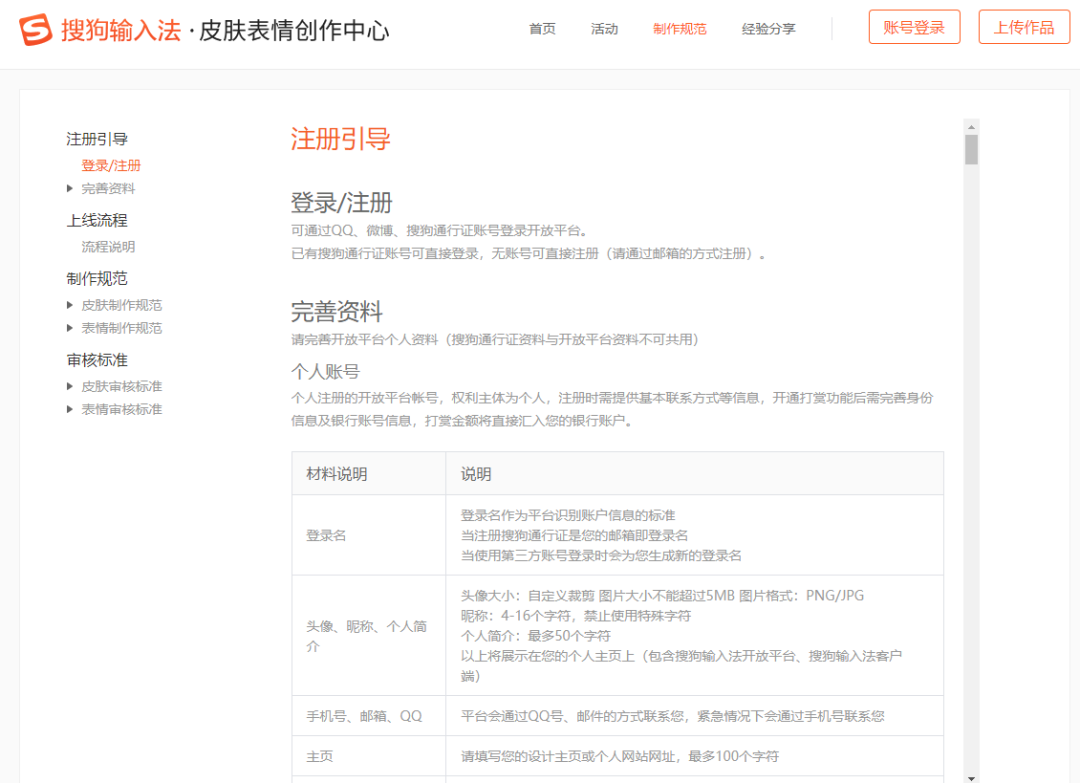This screenshot has width=1080, height=783.
Task: Click the 登录名 table cell
Action: [x=368, y=535]
